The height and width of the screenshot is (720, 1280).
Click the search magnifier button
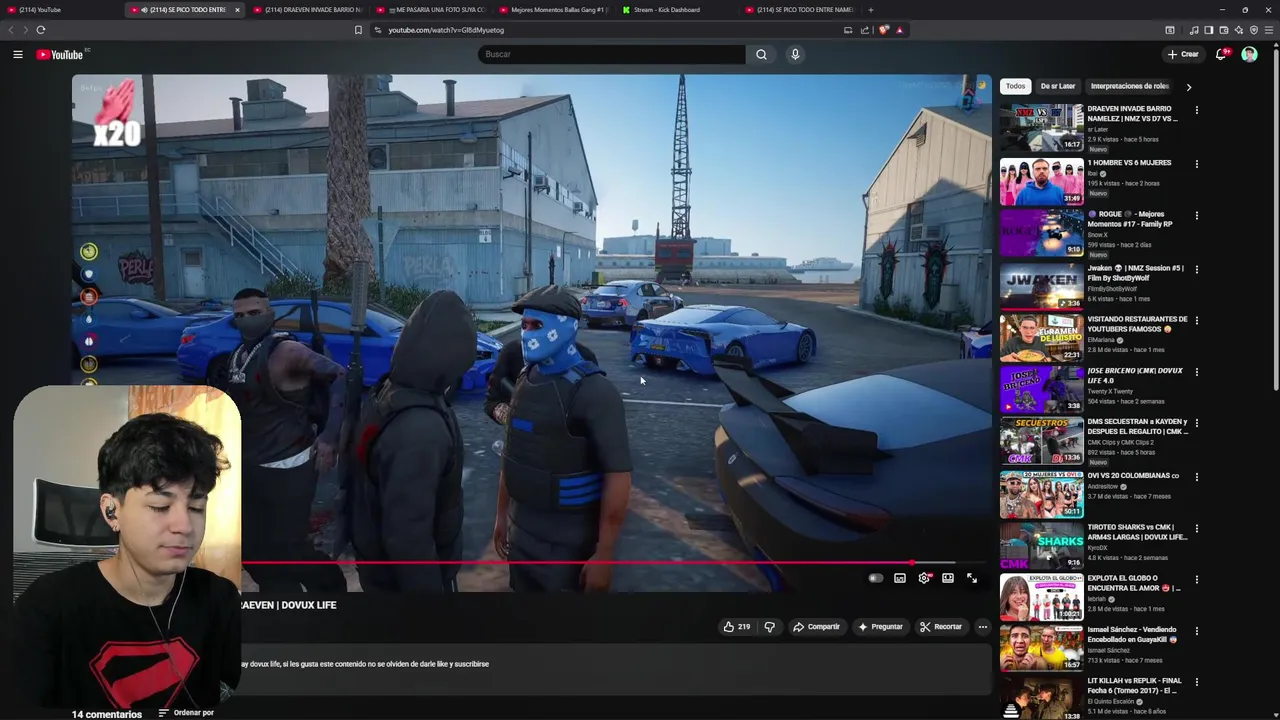point(761,54)
